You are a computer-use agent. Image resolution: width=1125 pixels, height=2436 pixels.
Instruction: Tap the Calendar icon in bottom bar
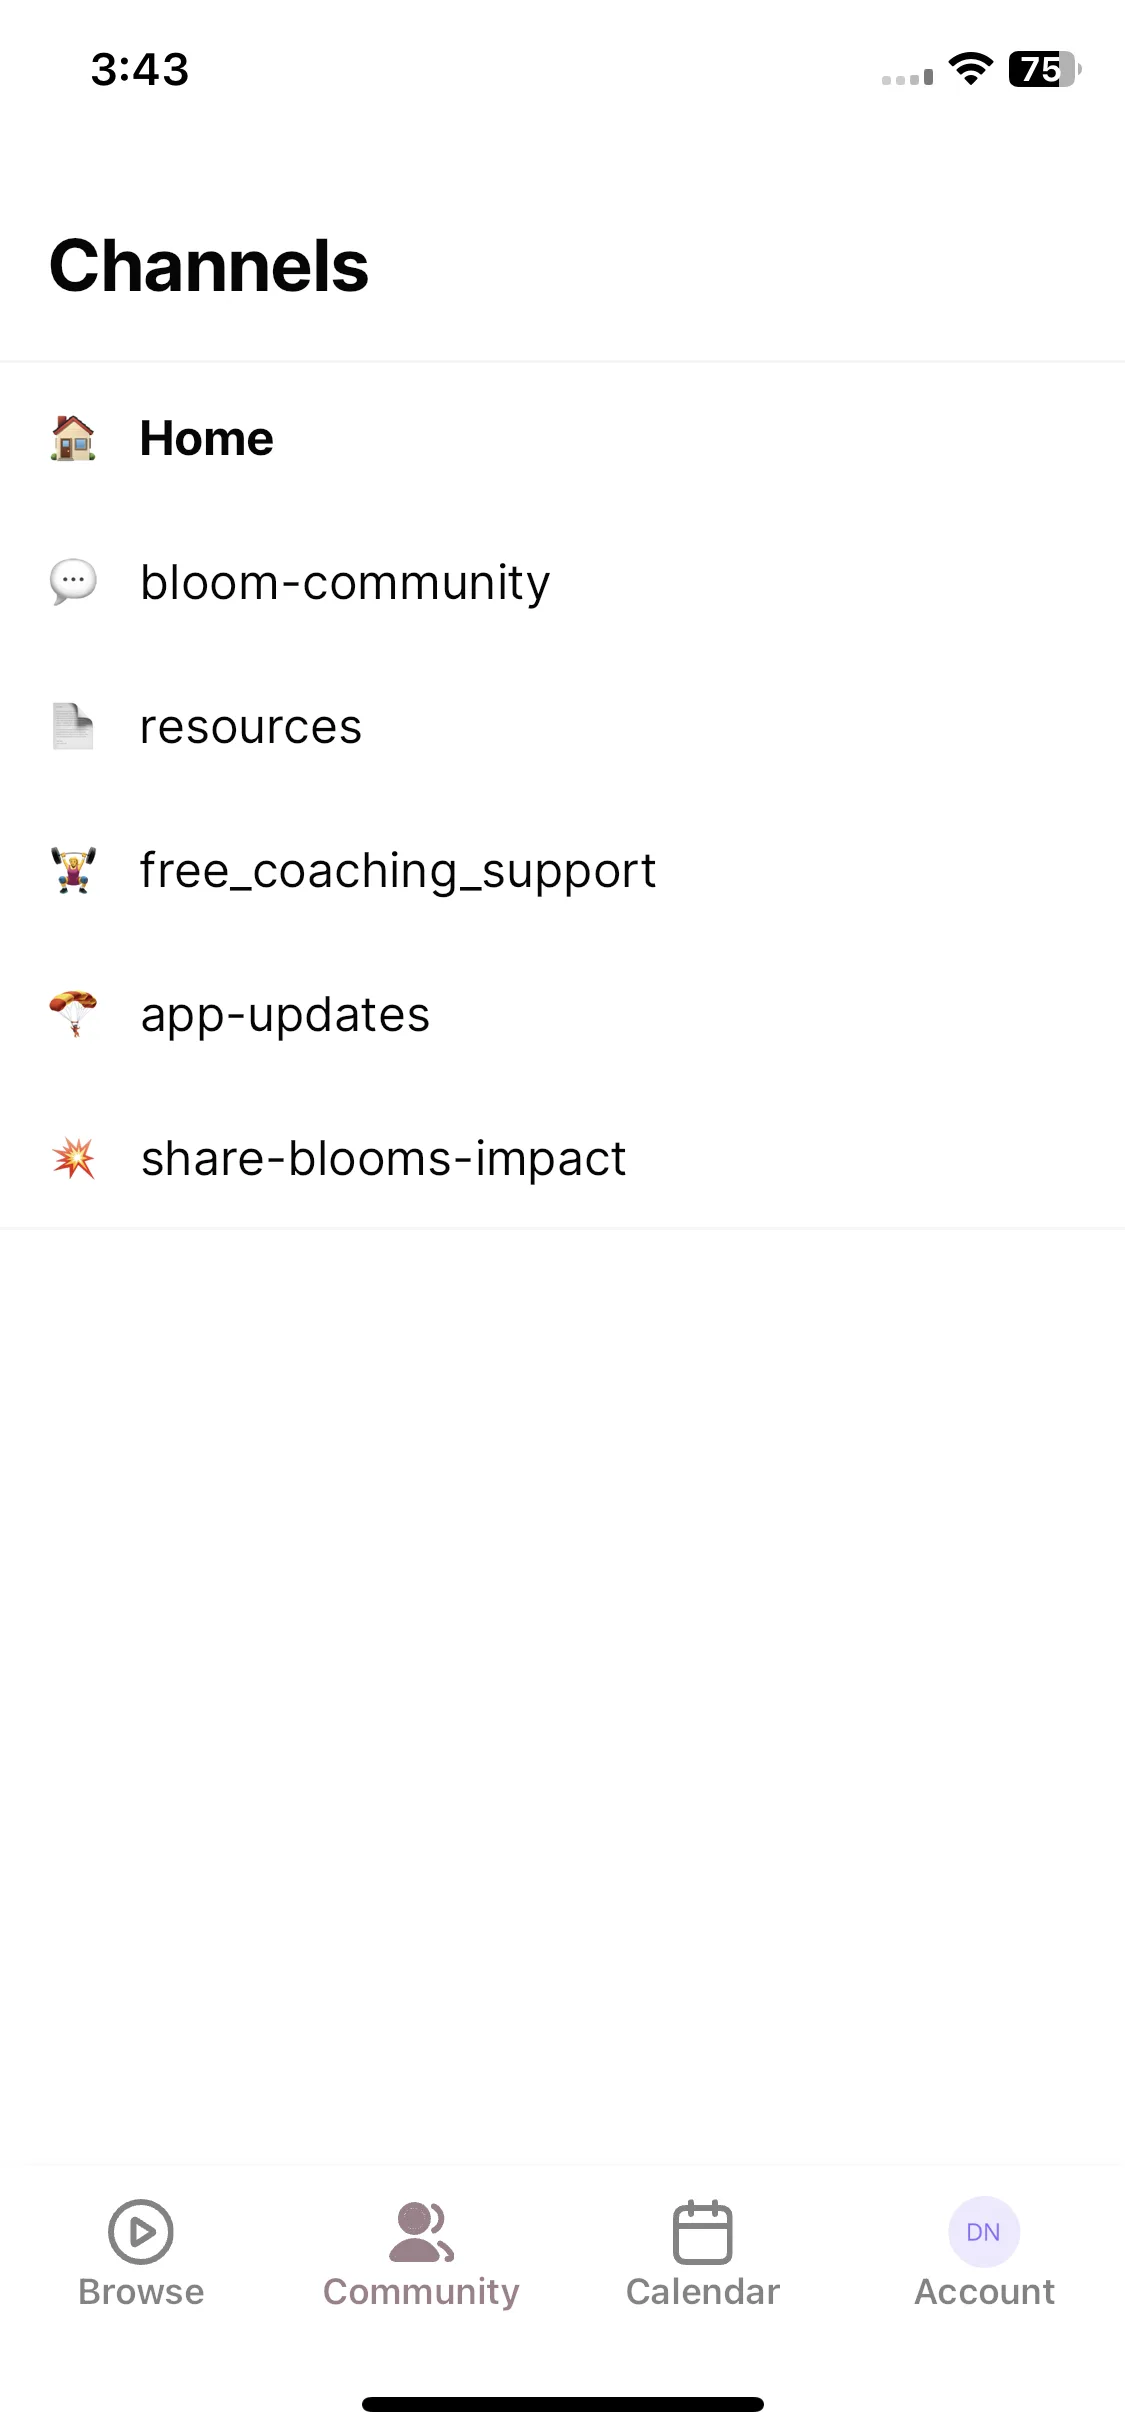coord(703,2231)
